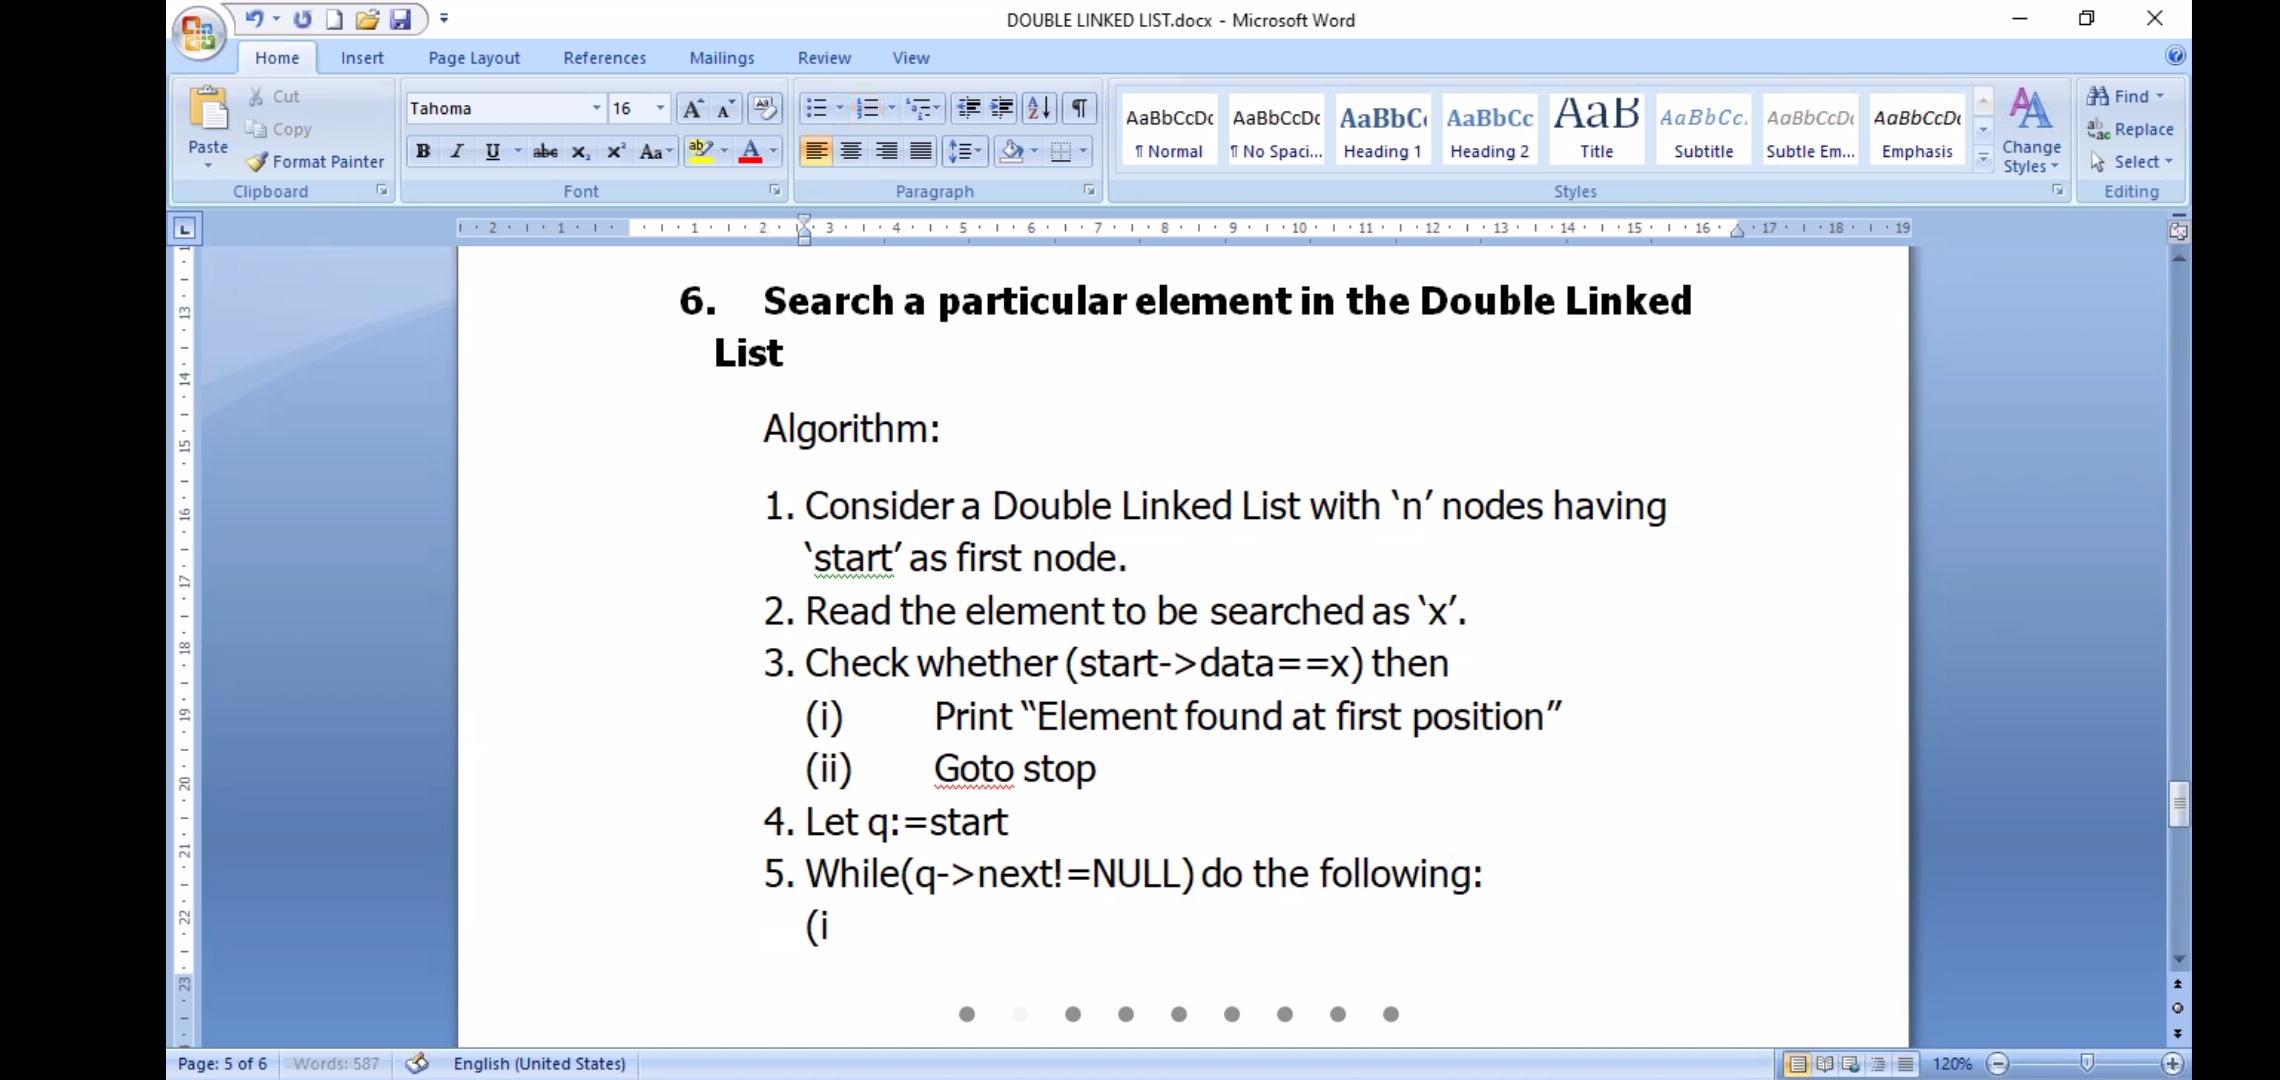Open the References ribbon tab
This screenshot has height=1080, width=2280.
coord(604,58)
